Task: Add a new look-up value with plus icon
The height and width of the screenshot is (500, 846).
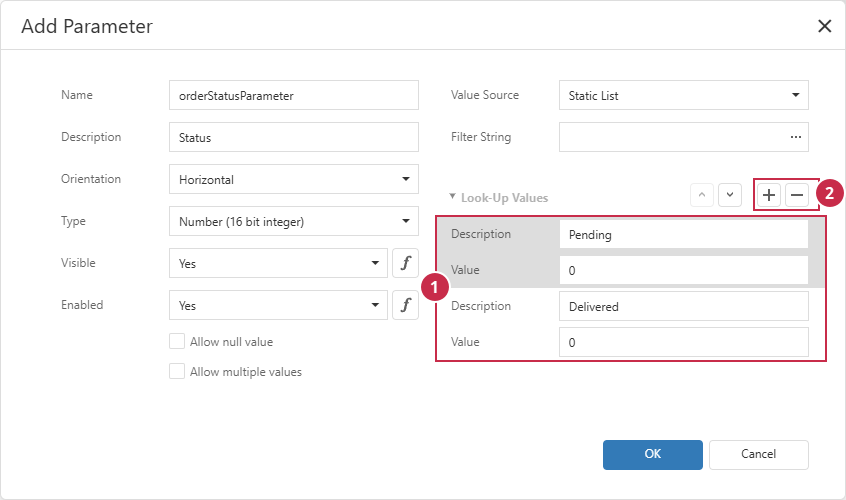Action: point(769,195)
